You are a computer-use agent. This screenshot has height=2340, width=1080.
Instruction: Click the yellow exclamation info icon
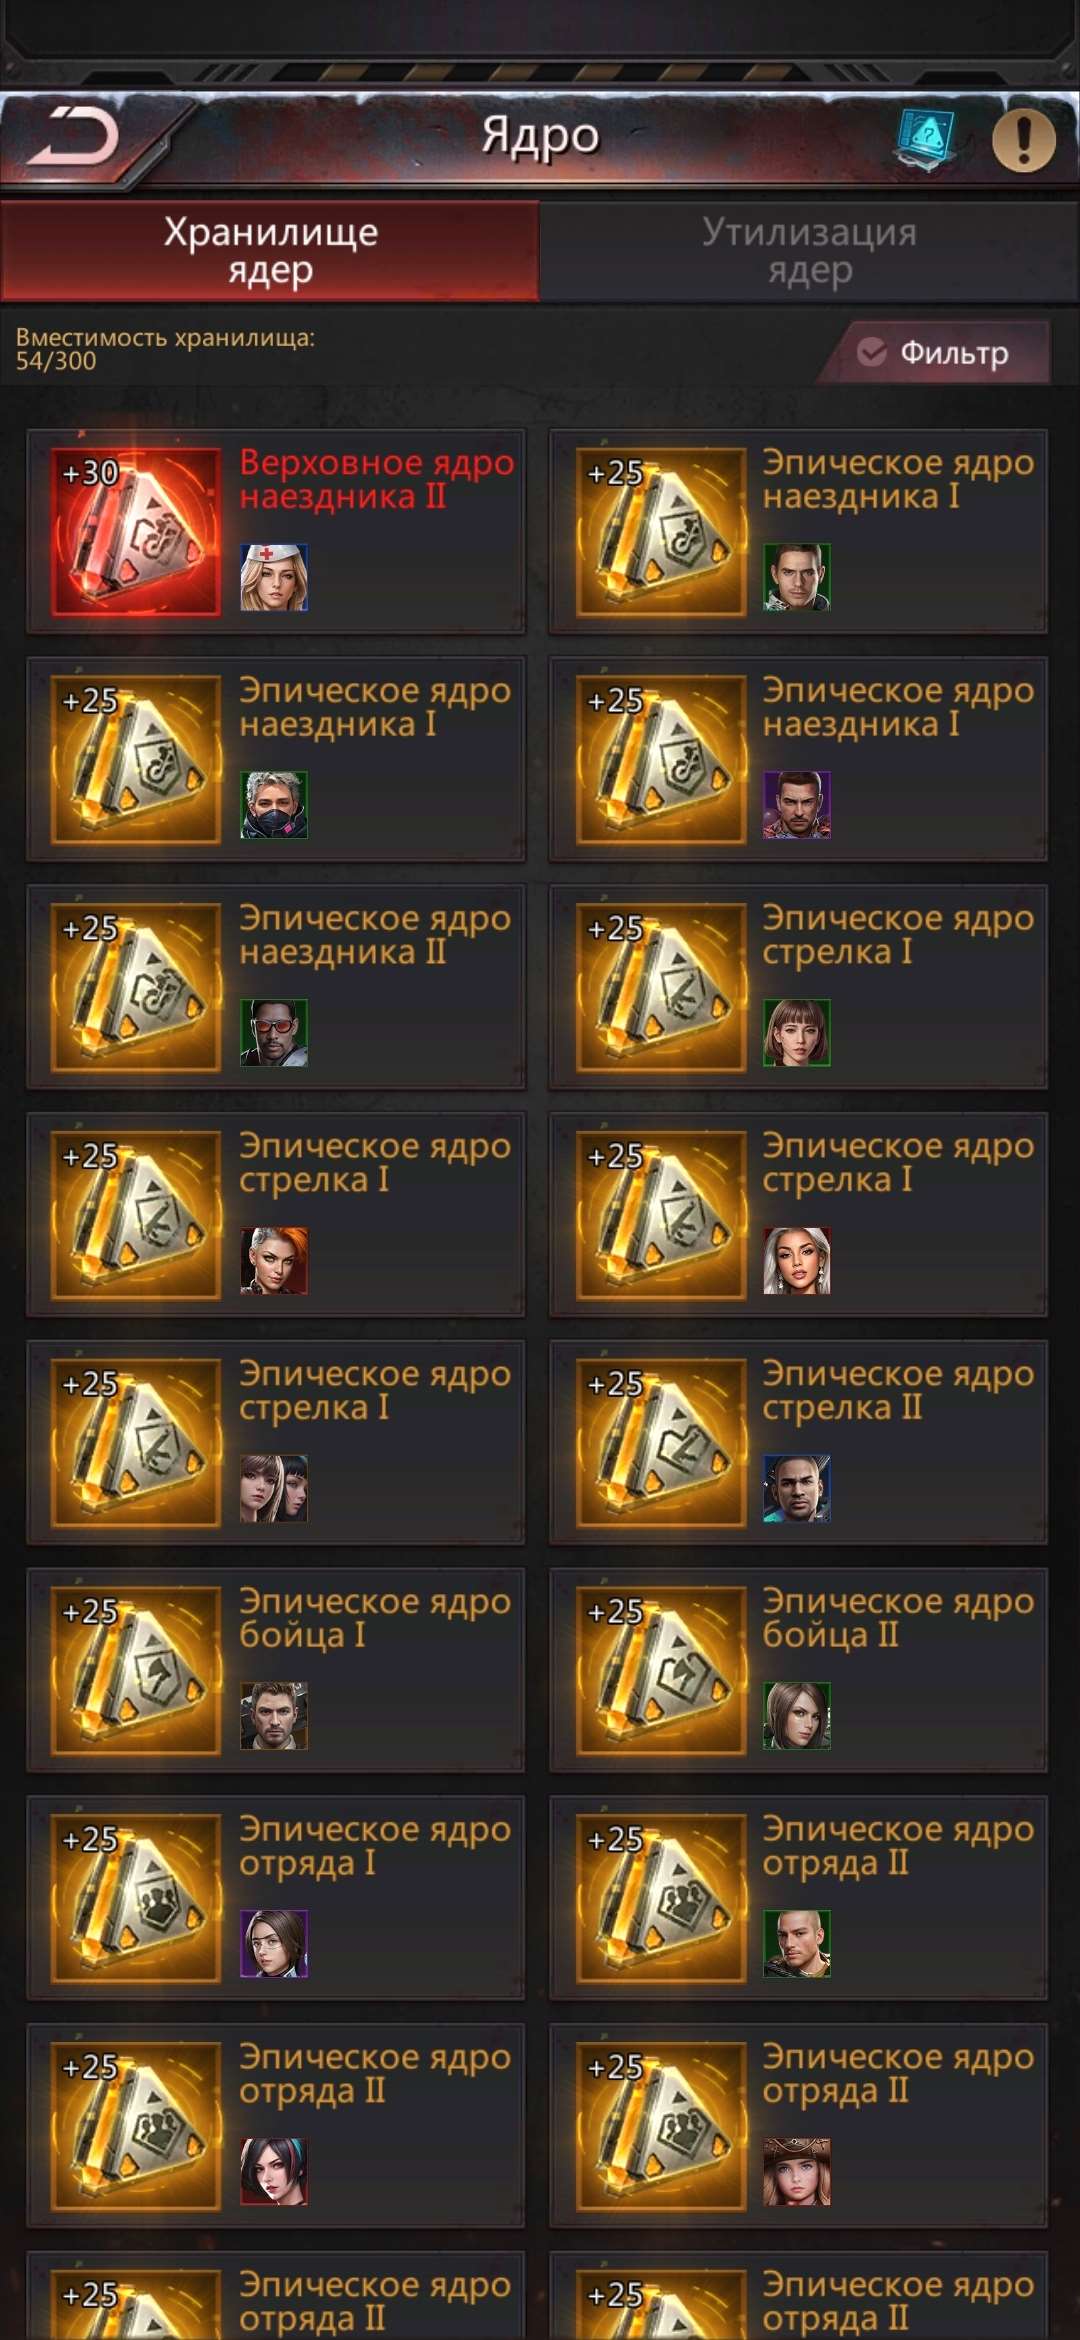(x=1023, y=140)
